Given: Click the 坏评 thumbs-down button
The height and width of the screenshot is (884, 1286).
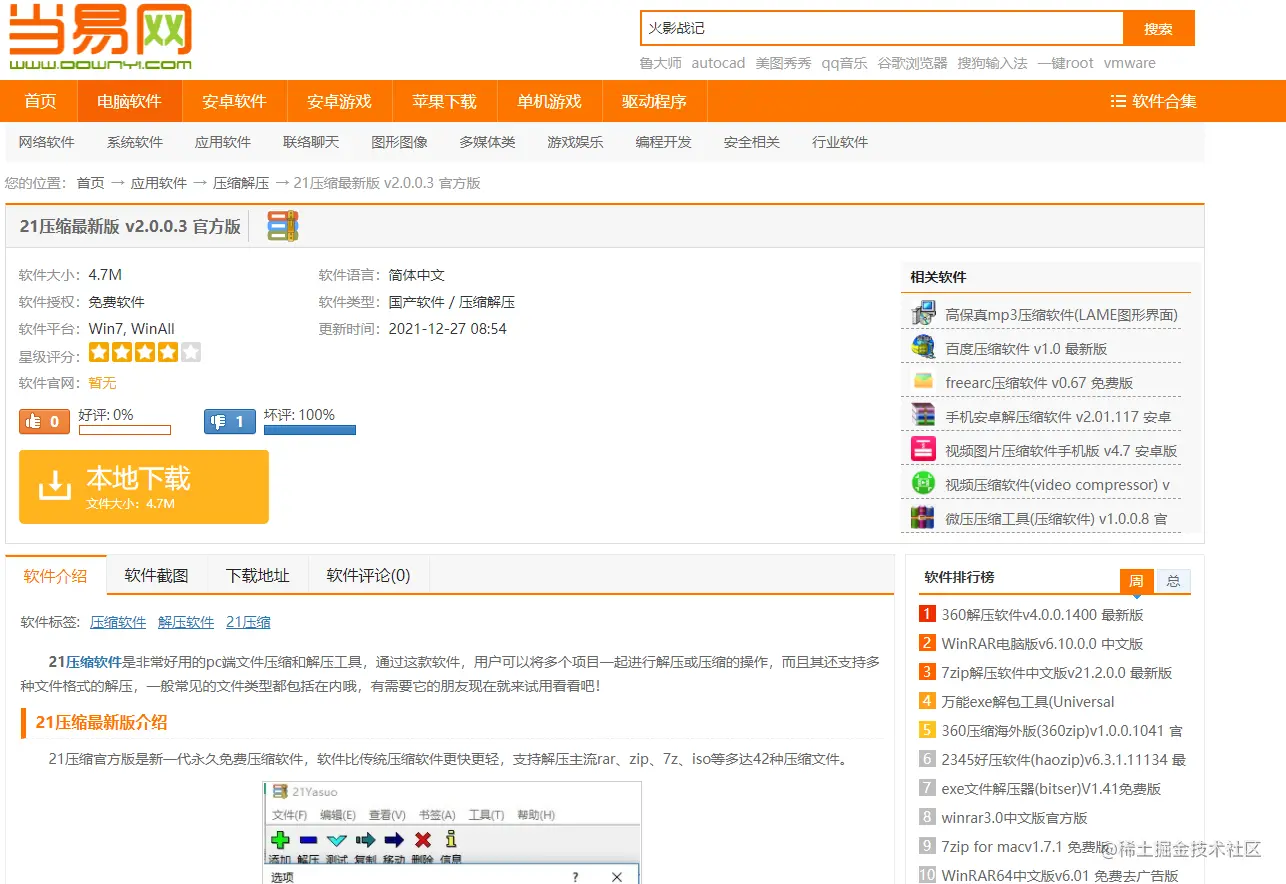Looking at the screenshot, I should pos(229,421).
